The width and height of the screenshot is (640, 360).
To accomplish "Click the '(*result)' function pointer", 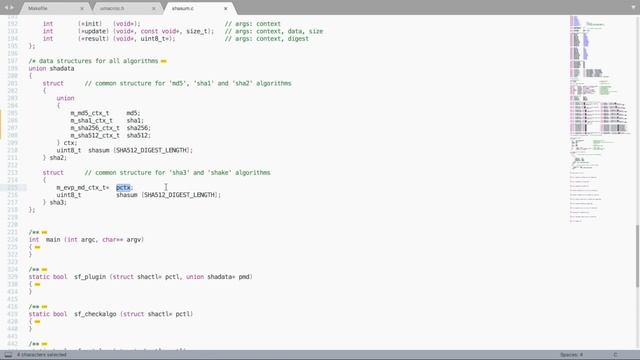I will coord(93,39).
